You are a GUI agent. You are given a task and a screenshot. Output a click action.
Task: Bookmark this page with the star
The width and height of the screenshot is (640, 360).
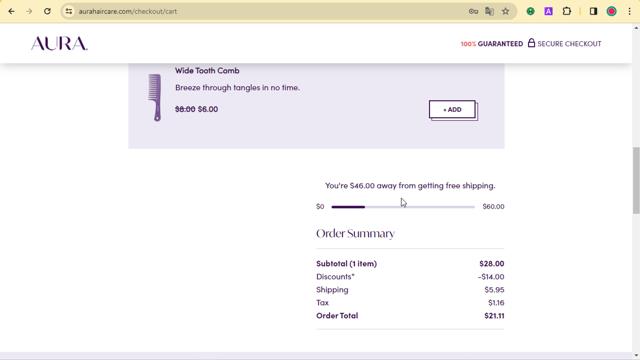(505, 11)
